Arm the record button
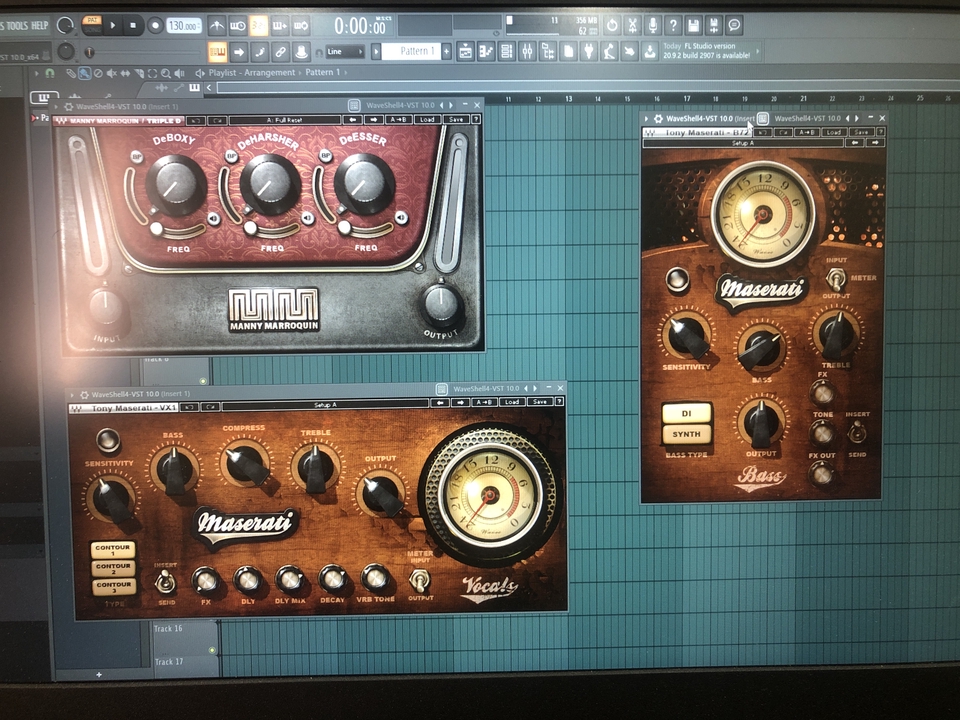This screenshot has width=960, height=720. (155, 26)
